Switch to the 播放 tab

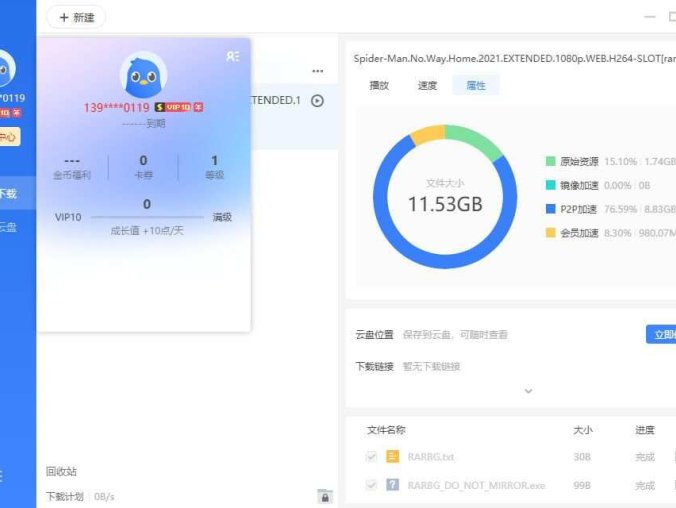coord(379,85)
